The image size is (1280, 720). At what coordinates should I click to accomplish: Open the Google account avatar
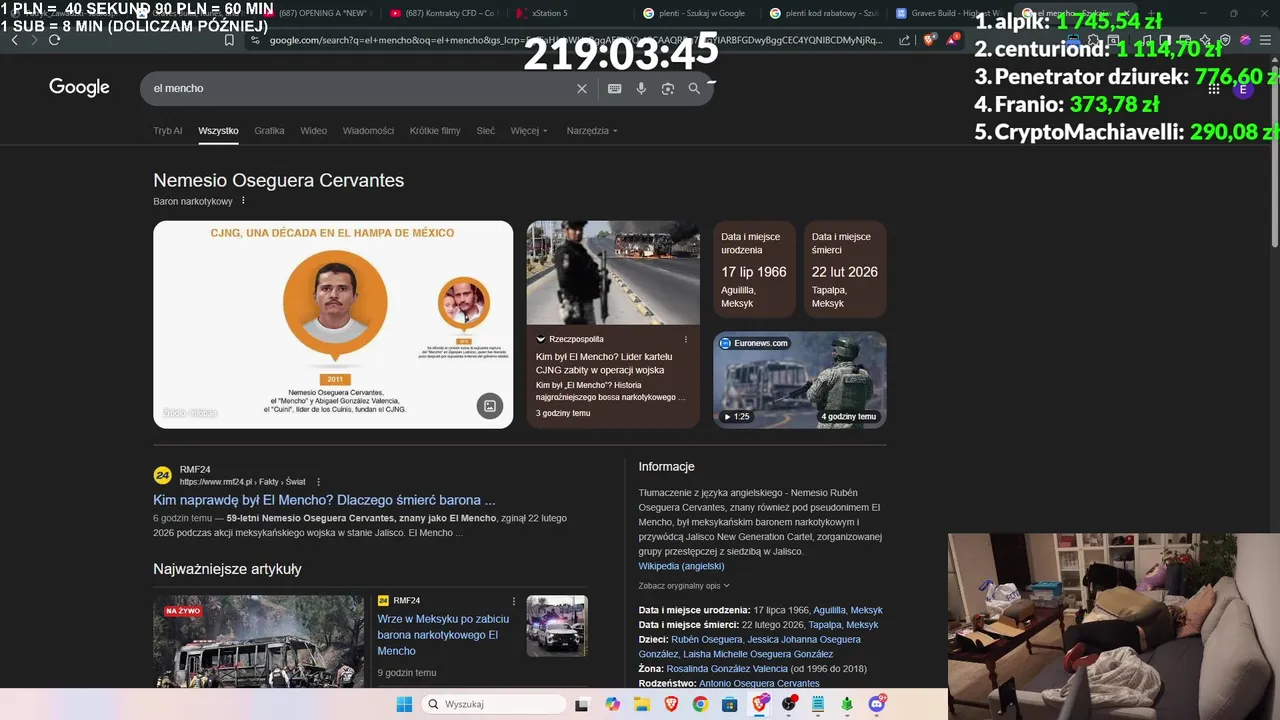(x=1243, y=89)
